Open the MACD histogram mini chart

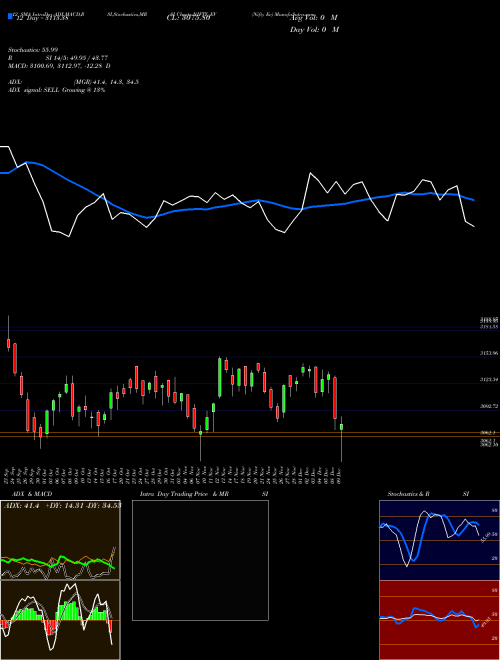point(60,620)
